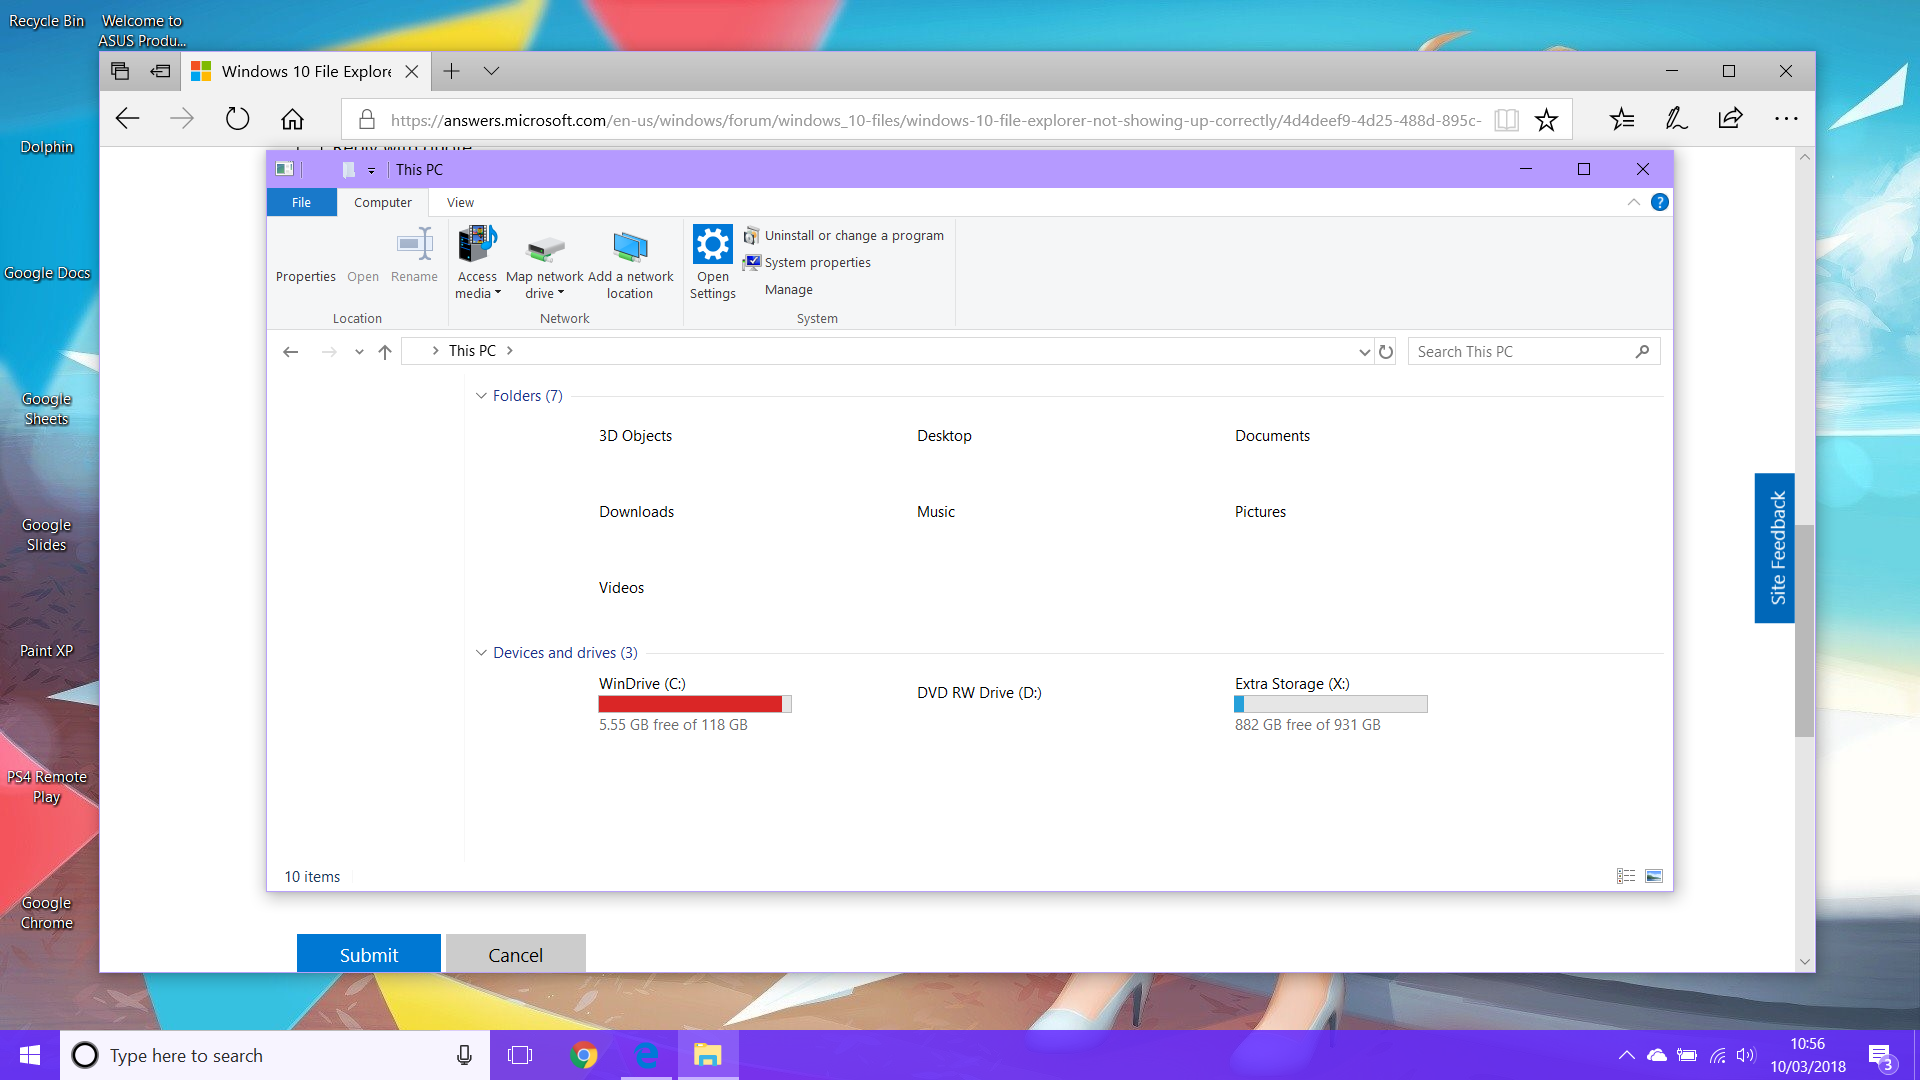
Task: Open the File menu tab
Action: pos(301,202)
